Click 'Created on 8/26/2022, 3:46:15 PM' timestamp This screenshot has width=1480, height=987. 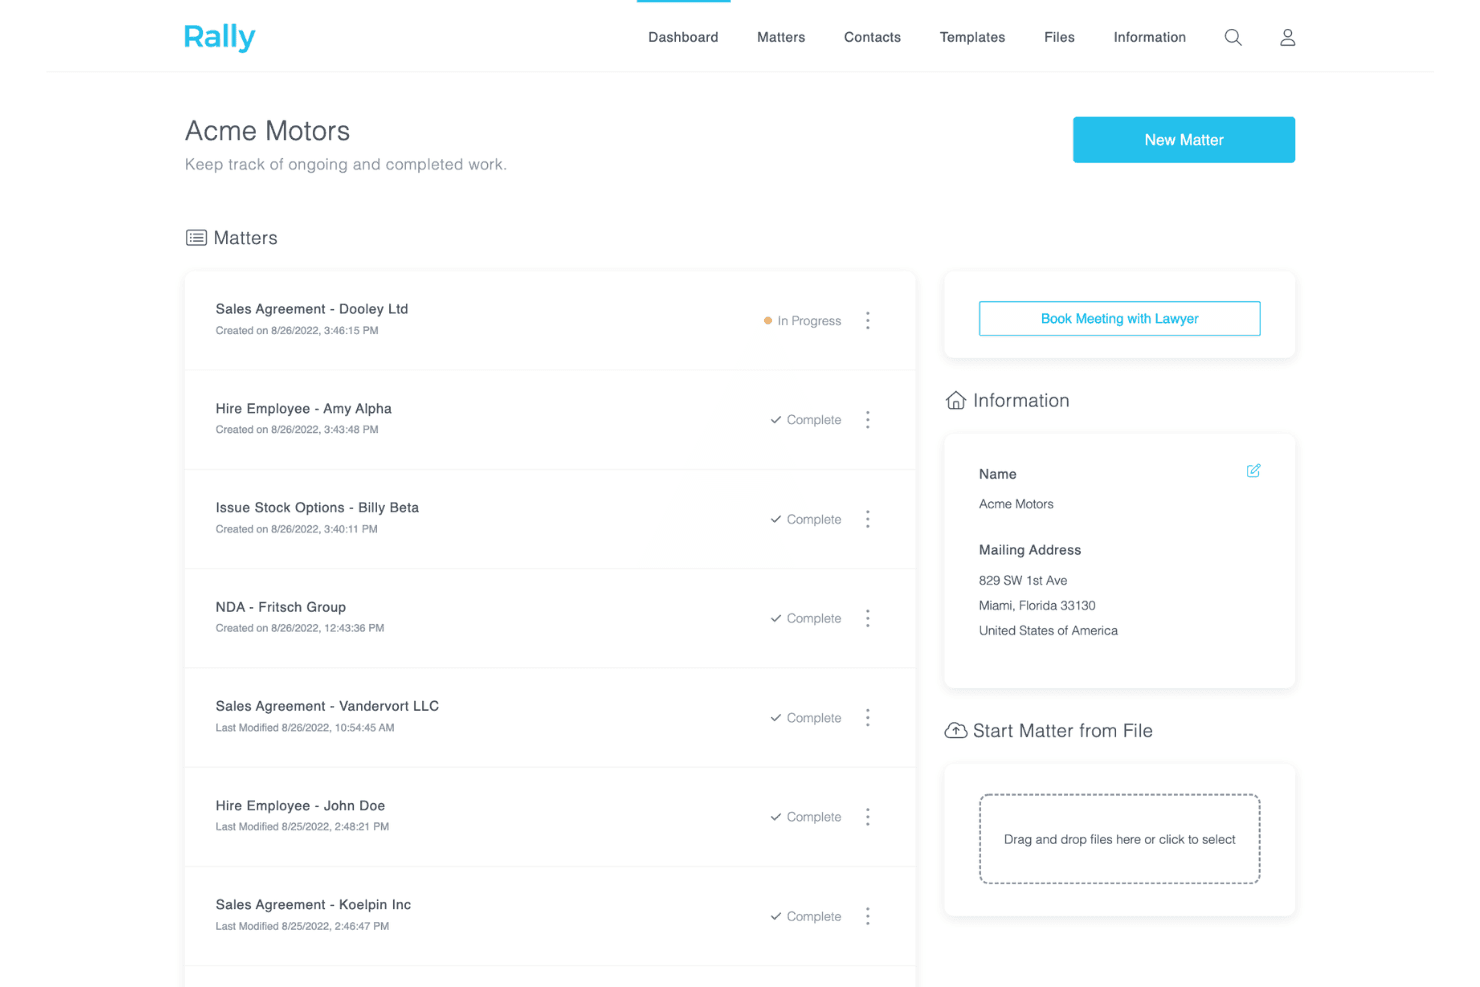coord(297,330)
